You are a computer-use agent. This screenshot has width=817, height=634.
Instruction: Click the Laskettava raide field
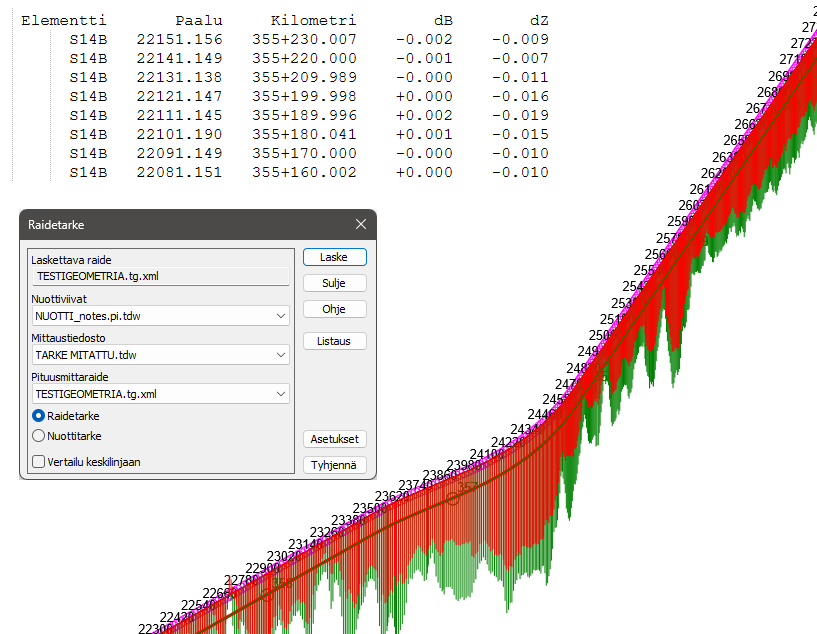pyautogui.click(x=160, y=277)
